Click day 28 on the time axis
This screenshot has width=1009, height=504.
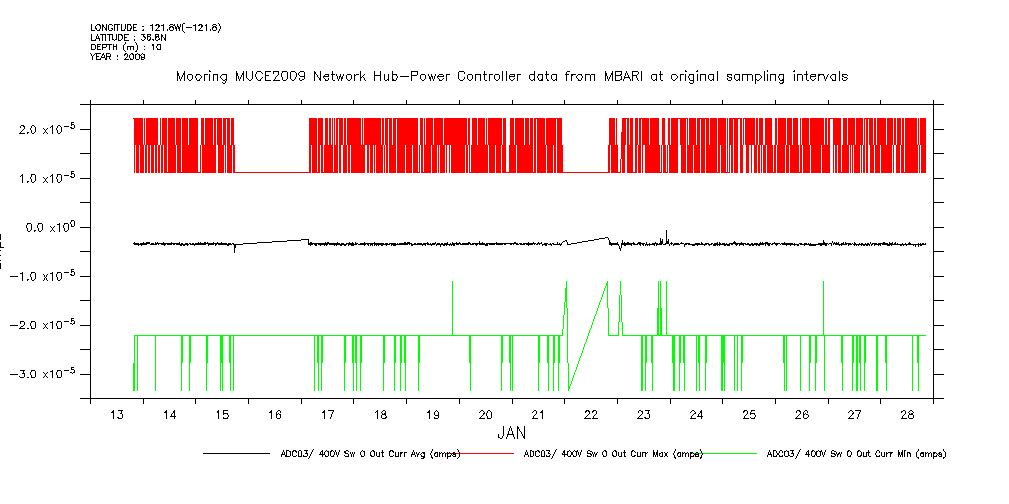point(907,415)
